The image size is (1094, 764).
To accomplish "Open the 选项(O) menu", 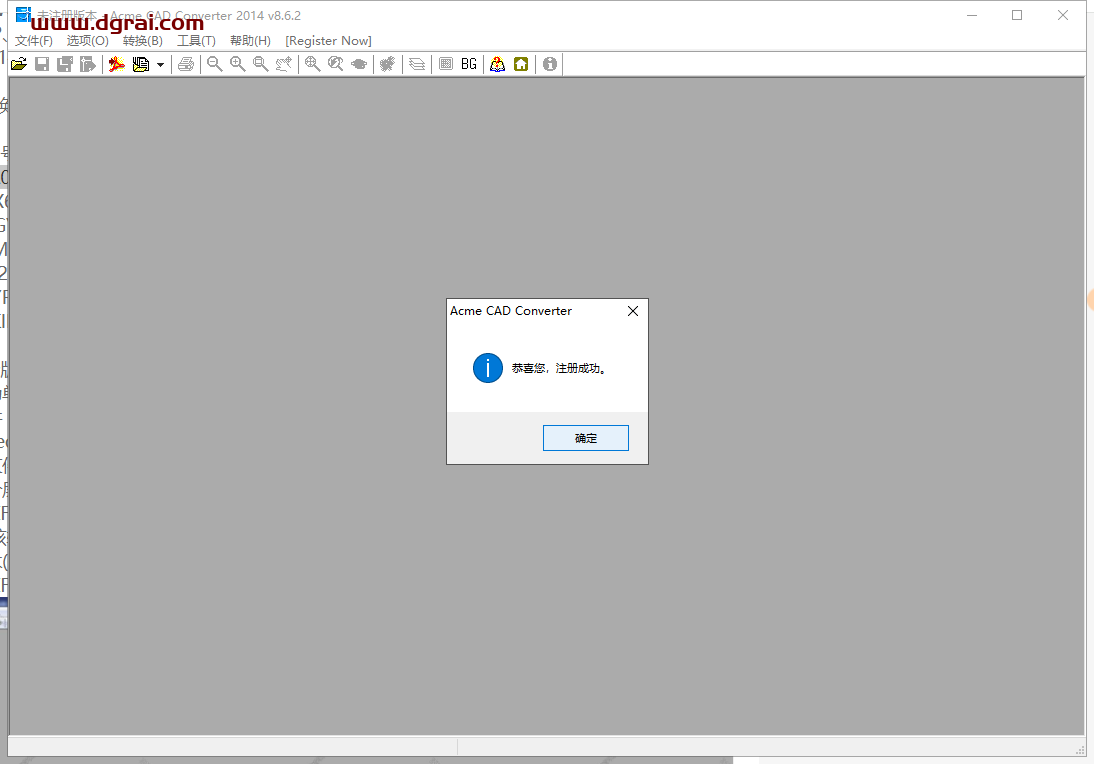I will tap(88, 41).
